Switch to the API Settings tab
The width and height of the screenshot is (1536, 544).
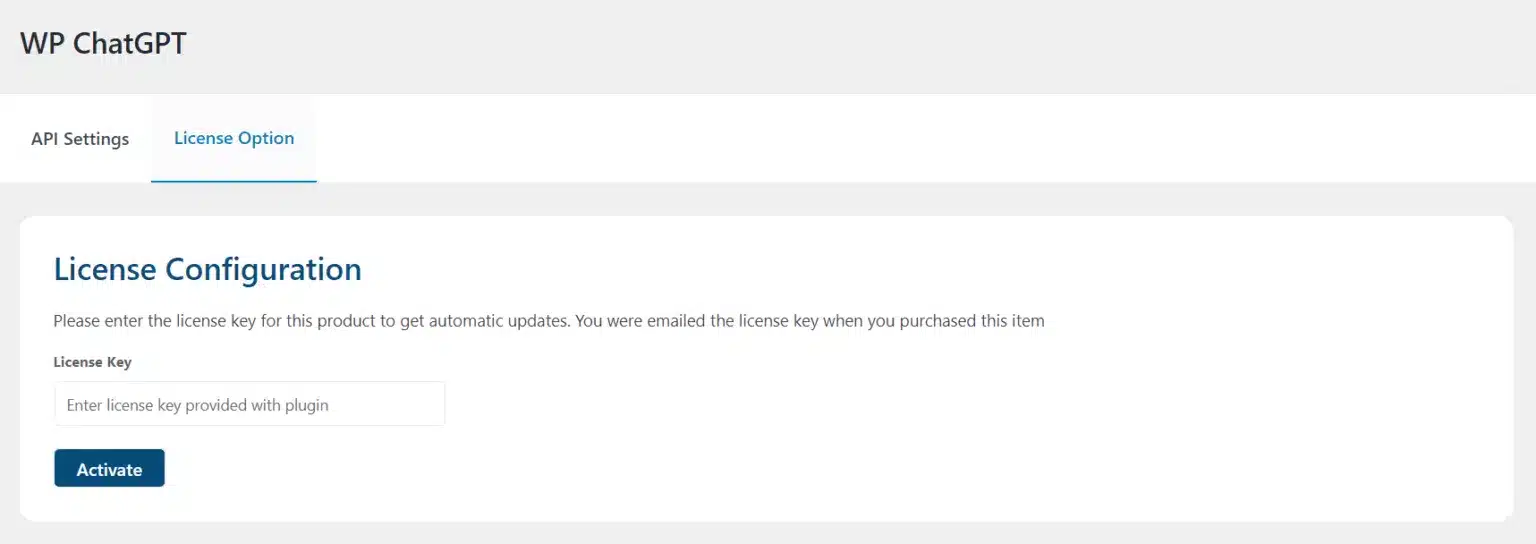[x=80, y=139]
